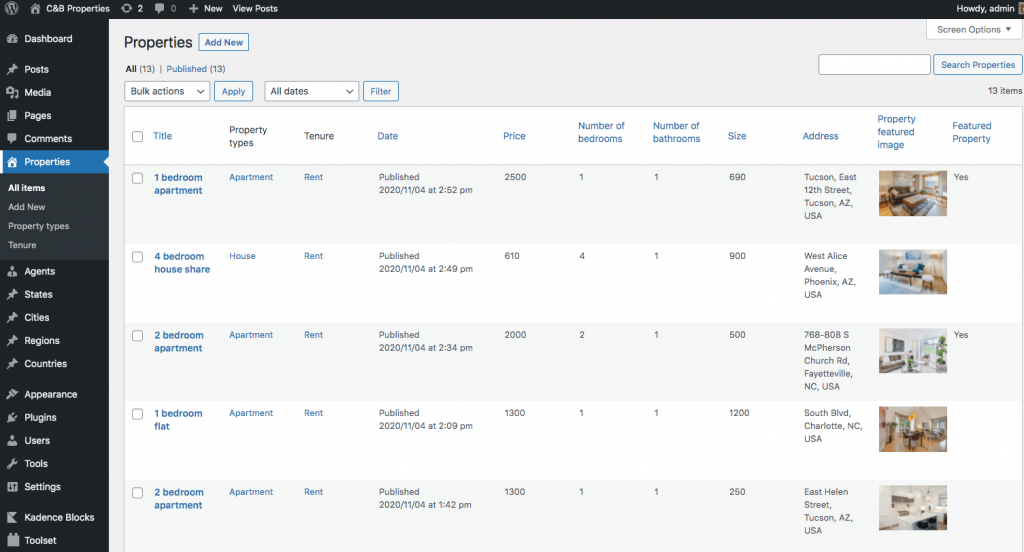Click the Cities pin icon

coord(12,317)
